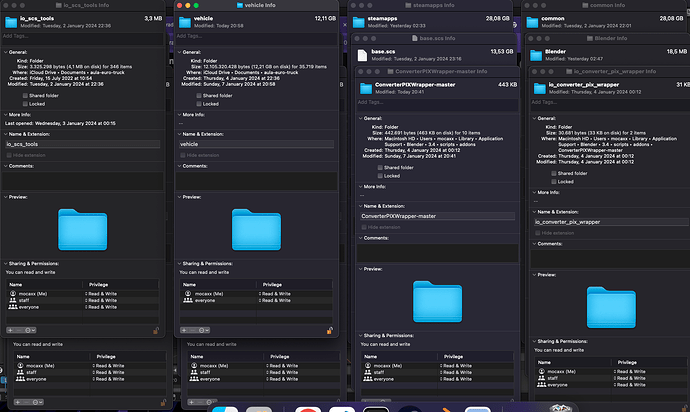Click the Privilege column header in vehicle Info
This screenshot has height=412, width=690.
(272, 285)
